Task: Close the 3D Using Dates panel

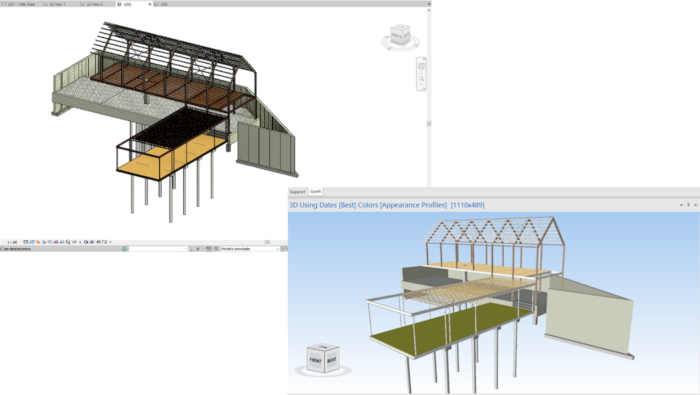Action: pyautogui.click(x=696, y=205)
